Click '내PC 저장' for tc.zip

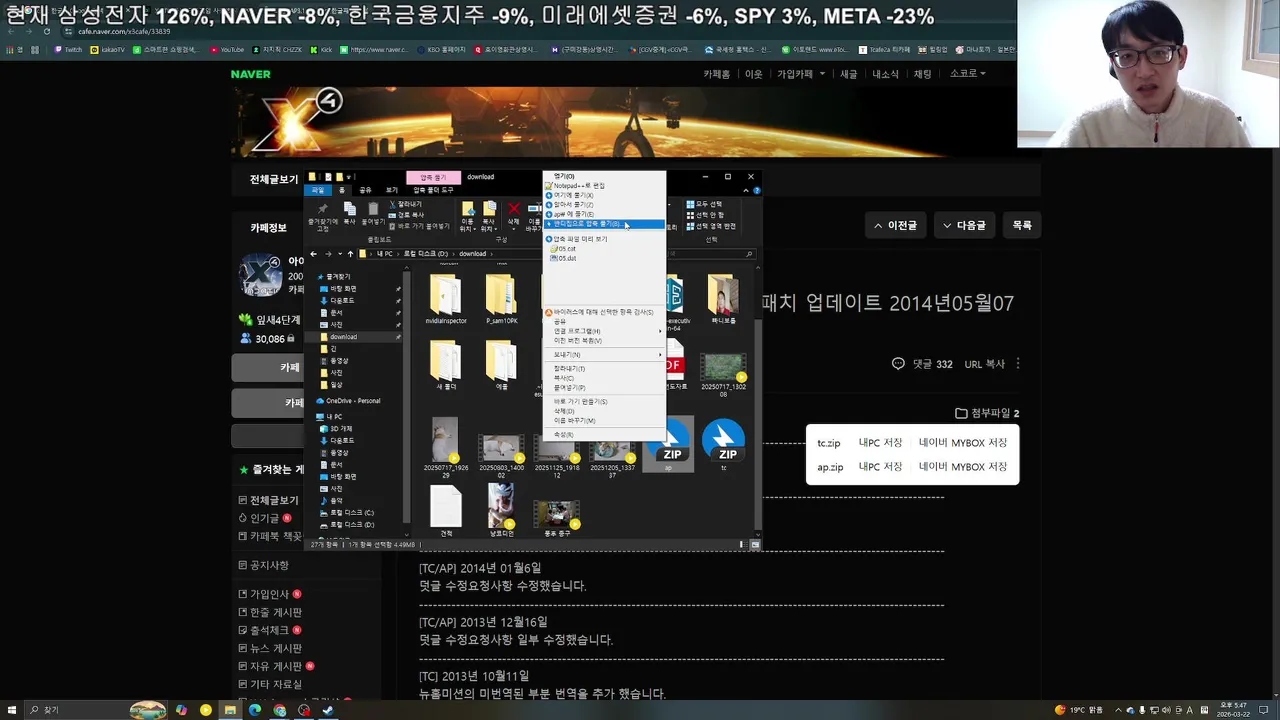click(x=880, y=443)
